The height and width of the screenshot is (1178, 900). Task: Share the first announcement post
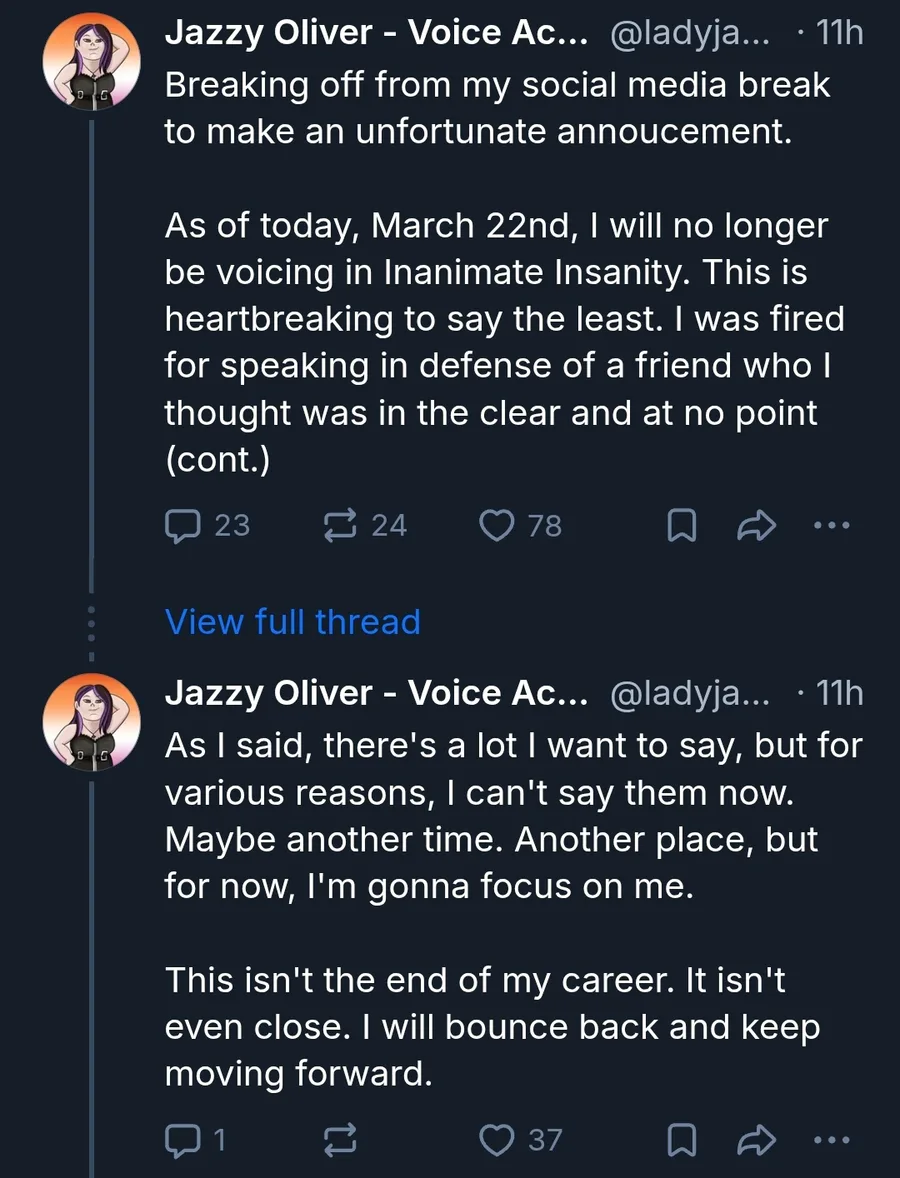tap(755, 525)
